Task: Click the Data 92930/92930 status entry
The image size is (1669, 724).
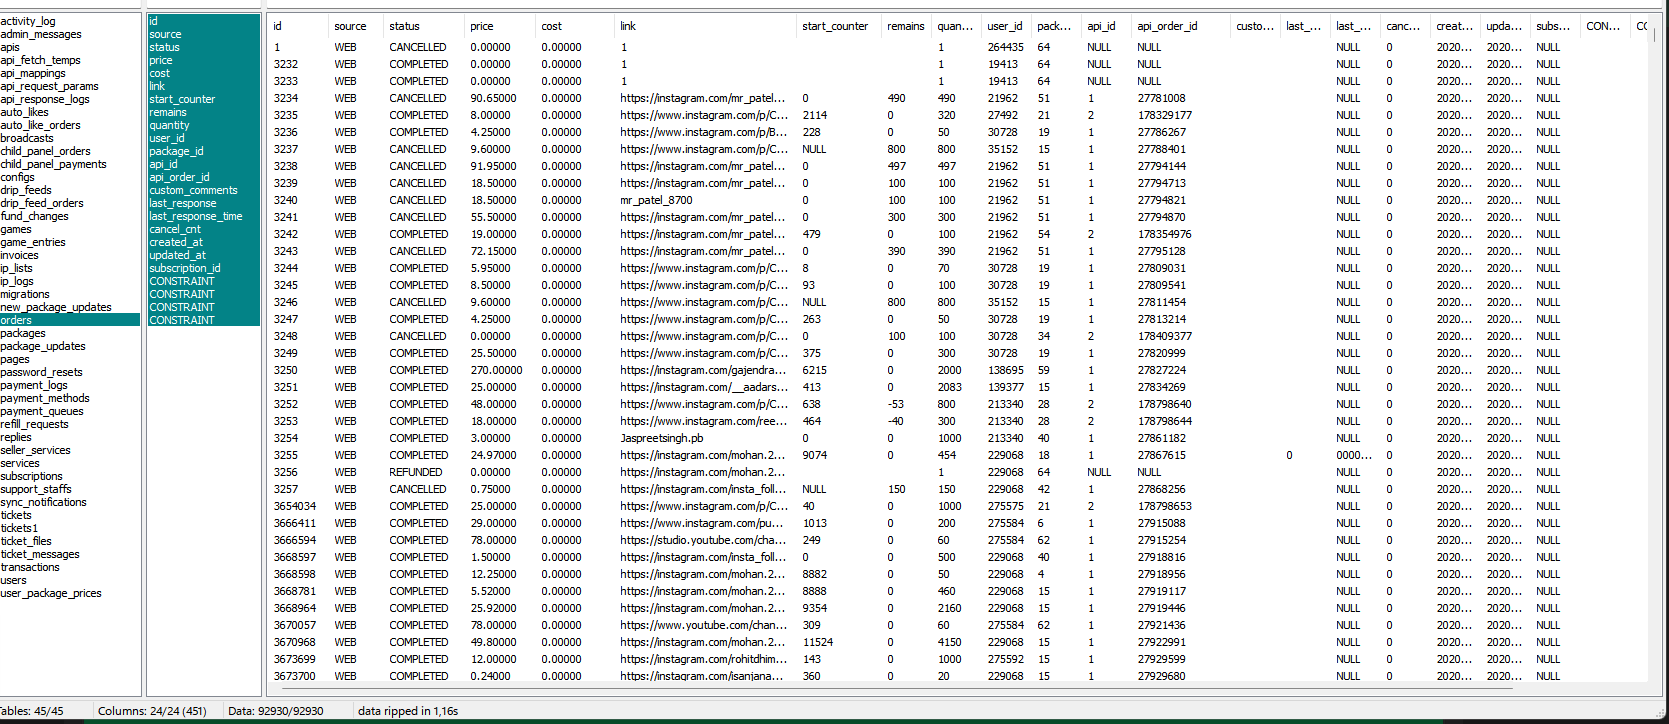Action: point(276,711)
